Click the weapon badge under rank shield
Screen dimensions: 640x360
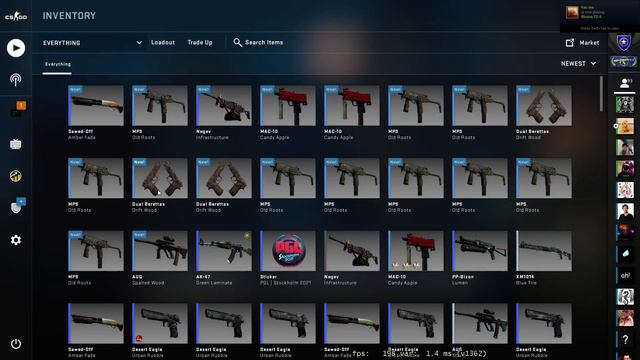coord(623,62)
